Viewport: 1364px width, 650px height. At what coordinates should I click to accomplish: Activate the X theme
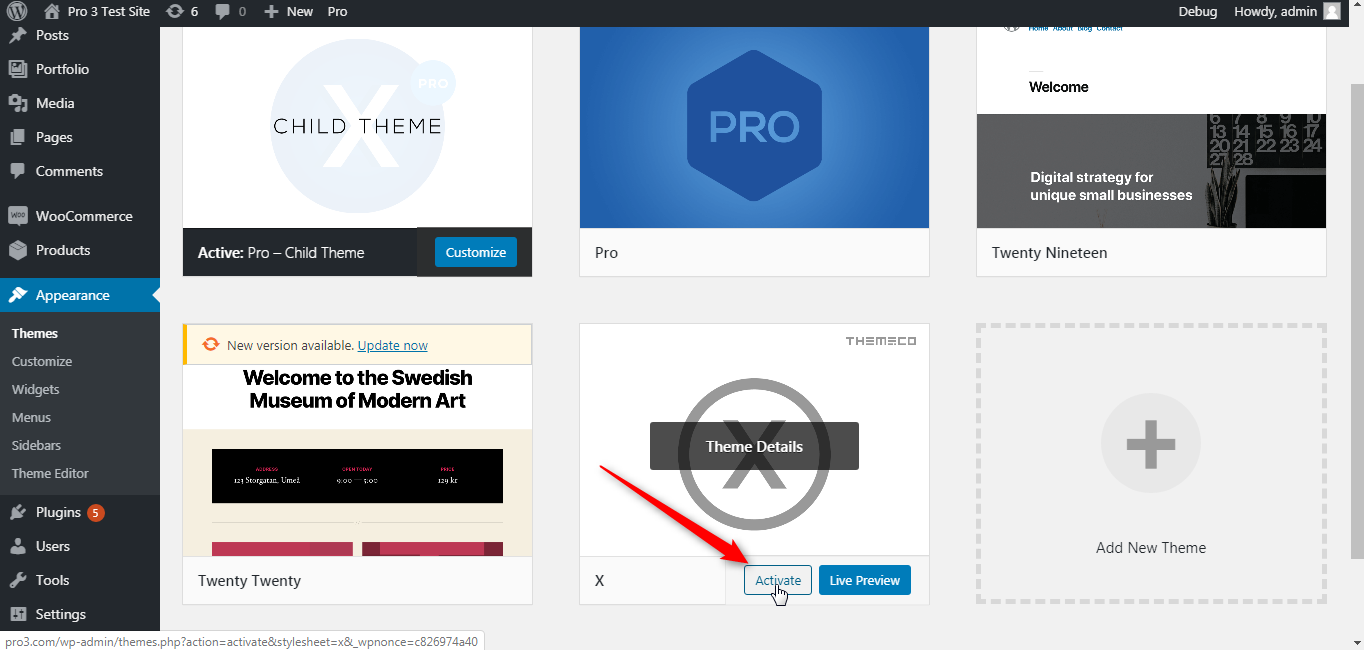(x=777, y=580)
